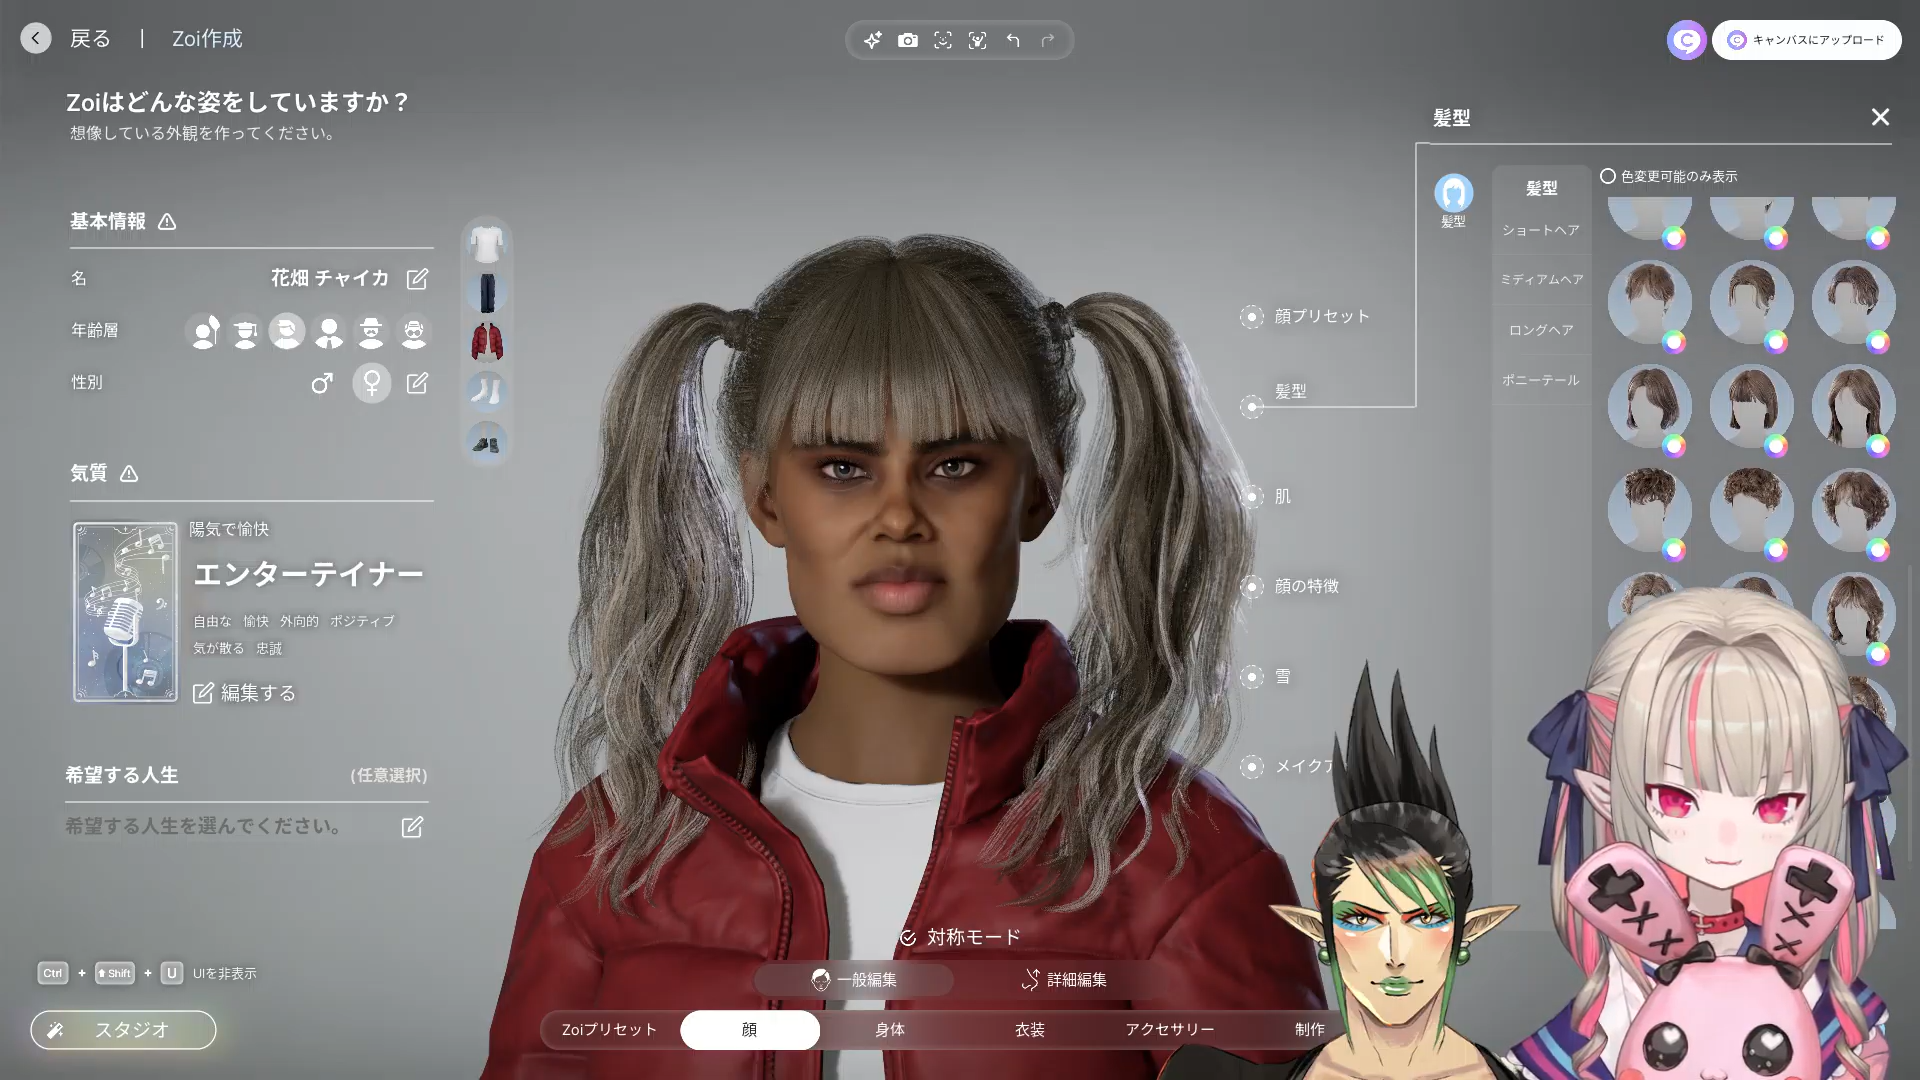Toggle 対称モード symmetry checkbox
1920x1080 pixels.
tap(908, 938)
